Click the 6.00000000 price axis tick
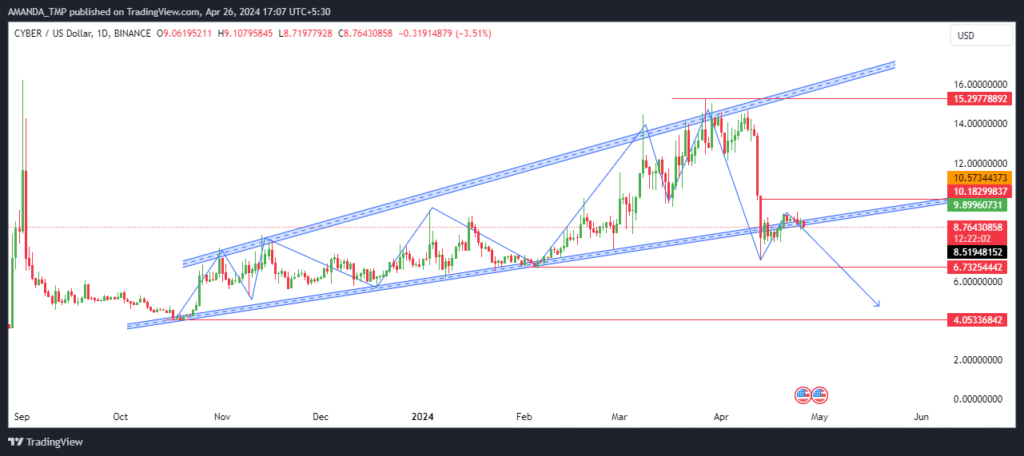Image resolution: width=1024 pixels, height=456 pixels. (976, 282)
